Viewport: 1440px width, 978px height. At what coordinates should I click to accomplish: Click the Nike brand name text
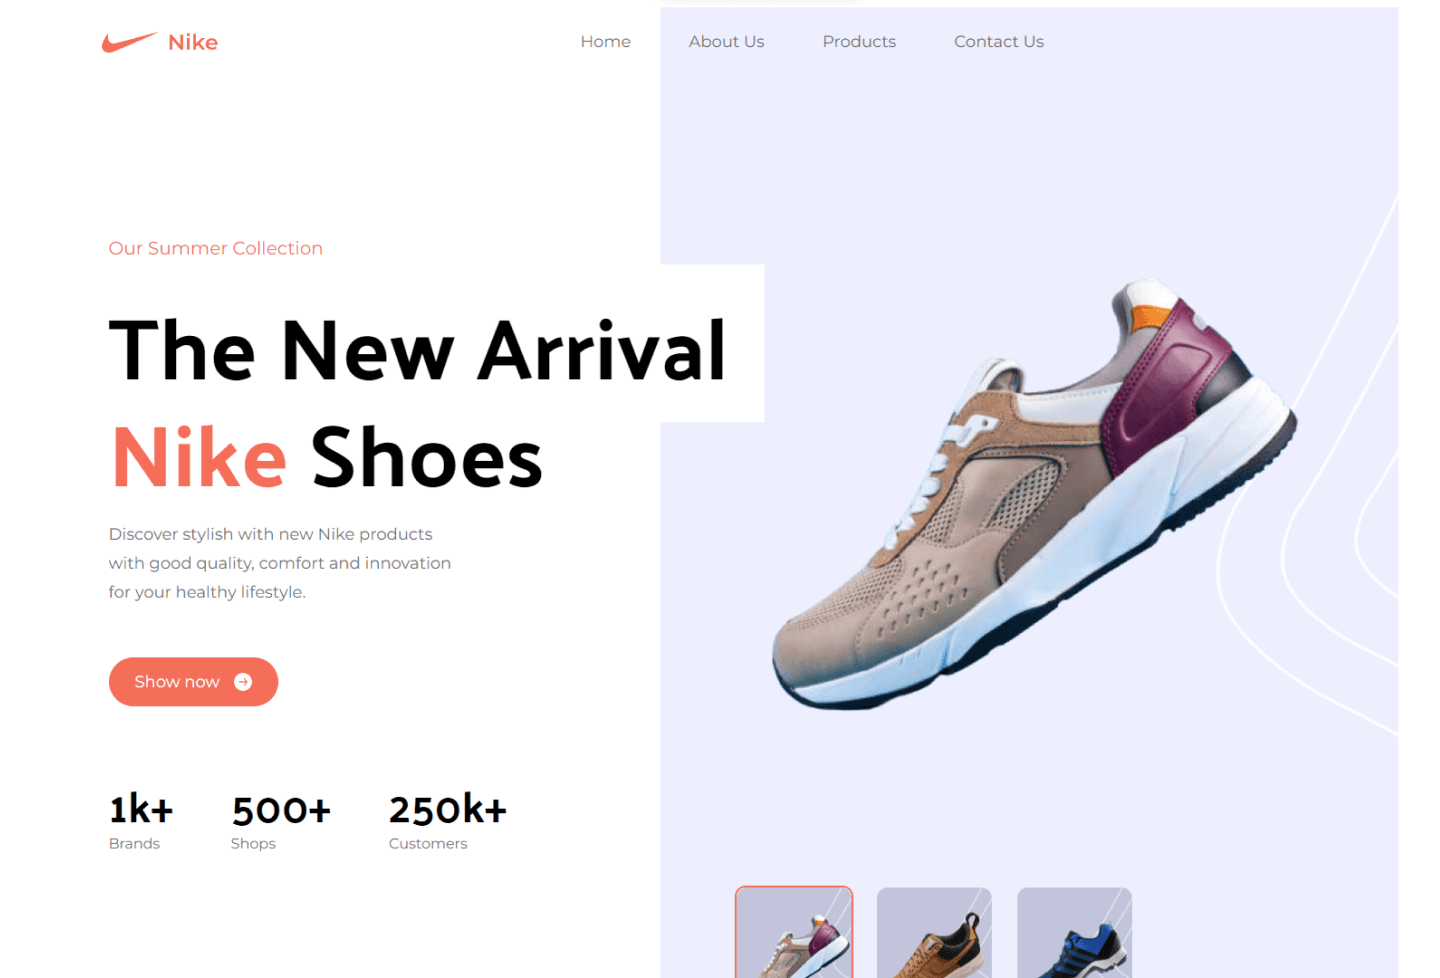[x=193, y=42]
